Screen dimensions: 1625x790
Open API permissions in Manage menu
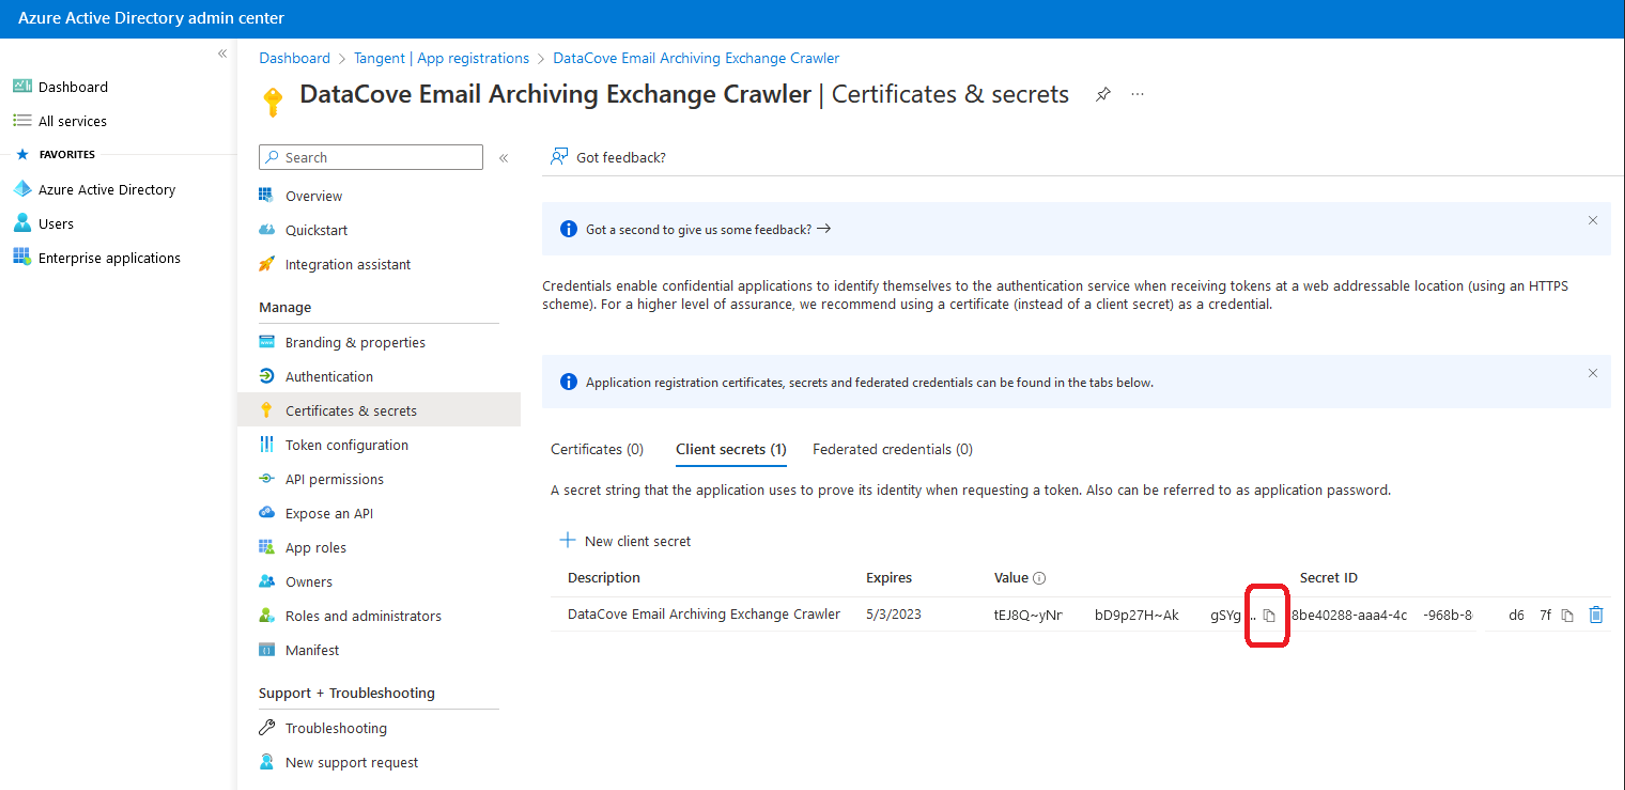pyautogui.click(x=334, y=479)
